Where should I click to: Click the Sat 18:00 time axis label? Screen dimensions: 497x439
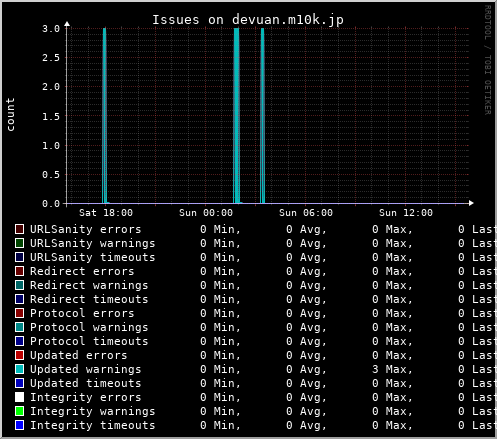(106, 213)
